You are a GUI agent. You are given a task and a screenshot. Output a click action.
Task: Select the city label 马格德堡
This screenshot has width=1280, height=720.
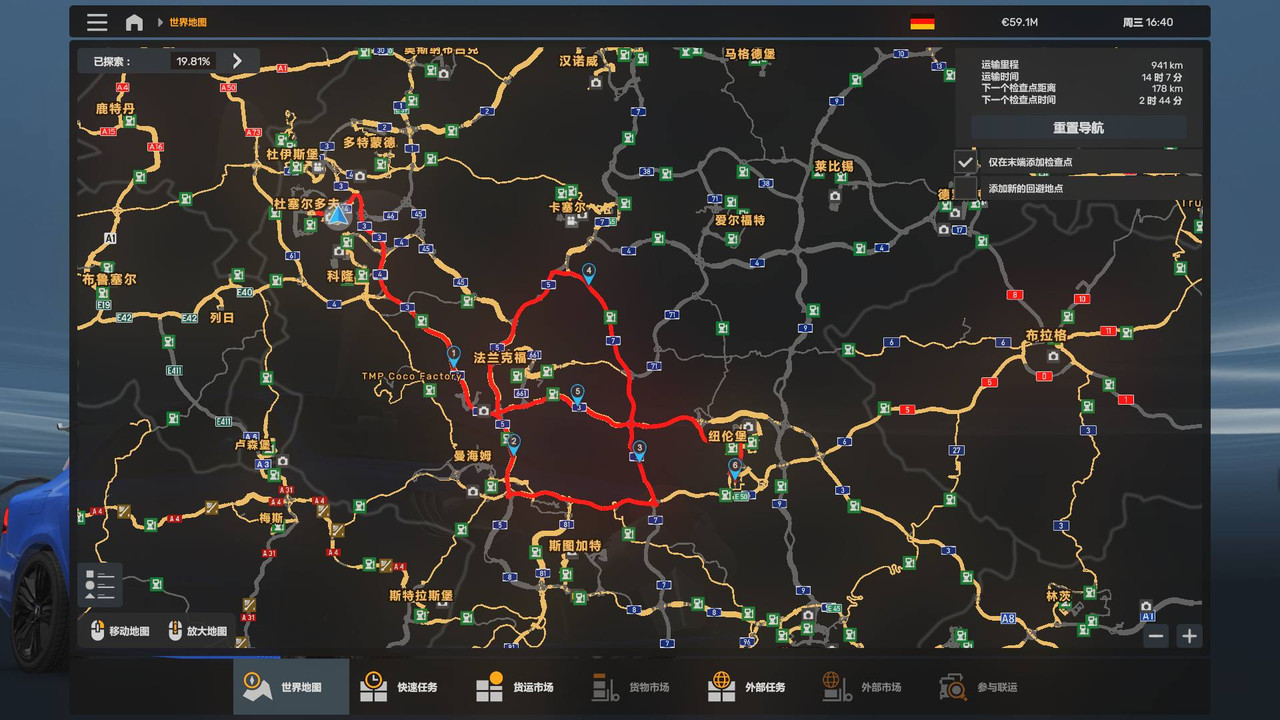coord(750,54)
